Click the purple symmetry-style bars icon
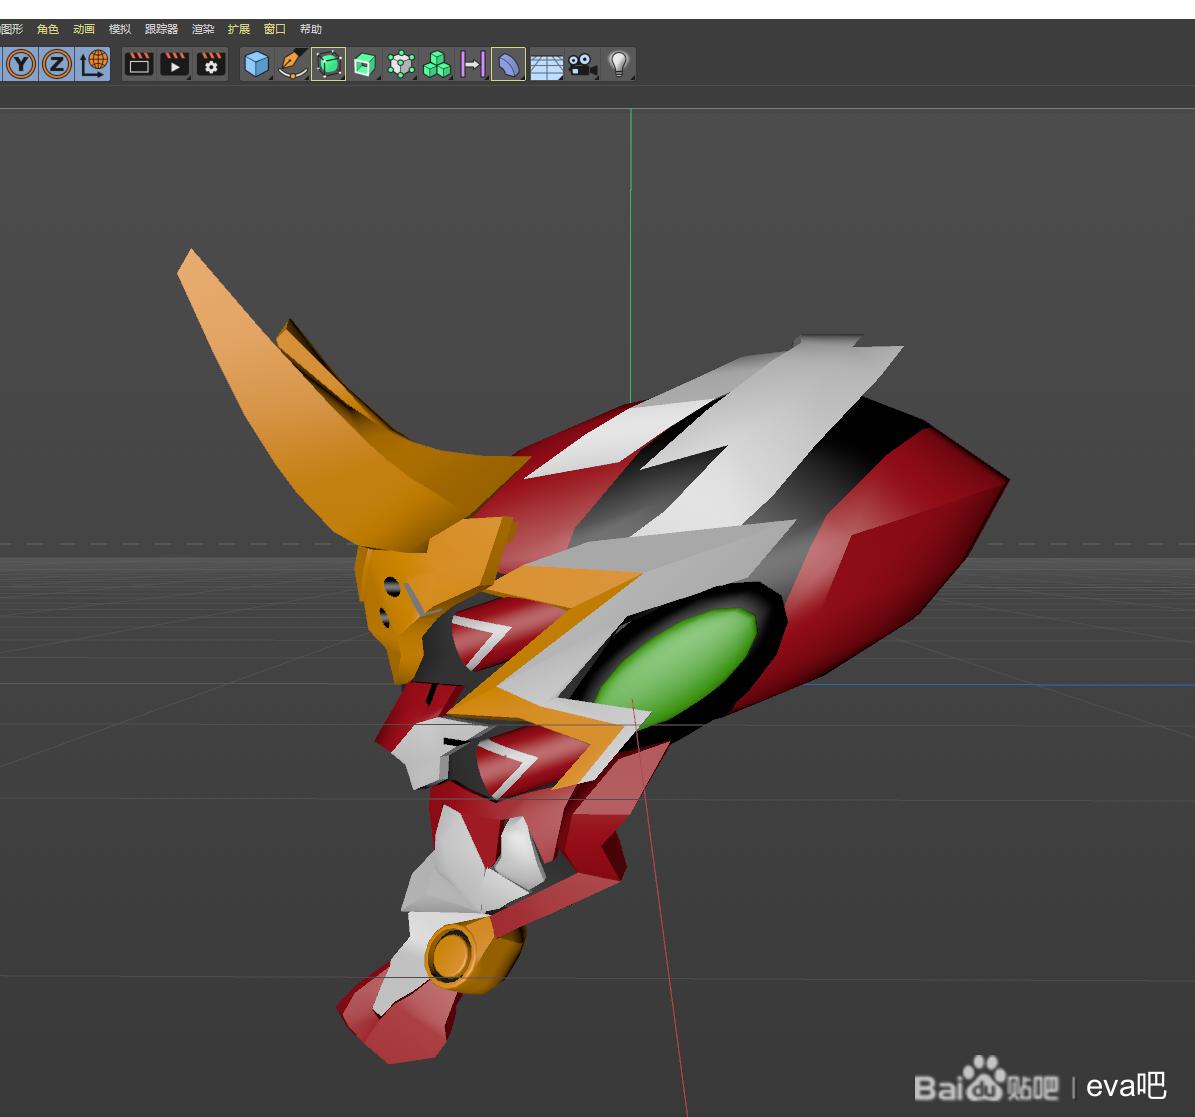This screenshot has width=1195, height=1117. coord(473,64)
